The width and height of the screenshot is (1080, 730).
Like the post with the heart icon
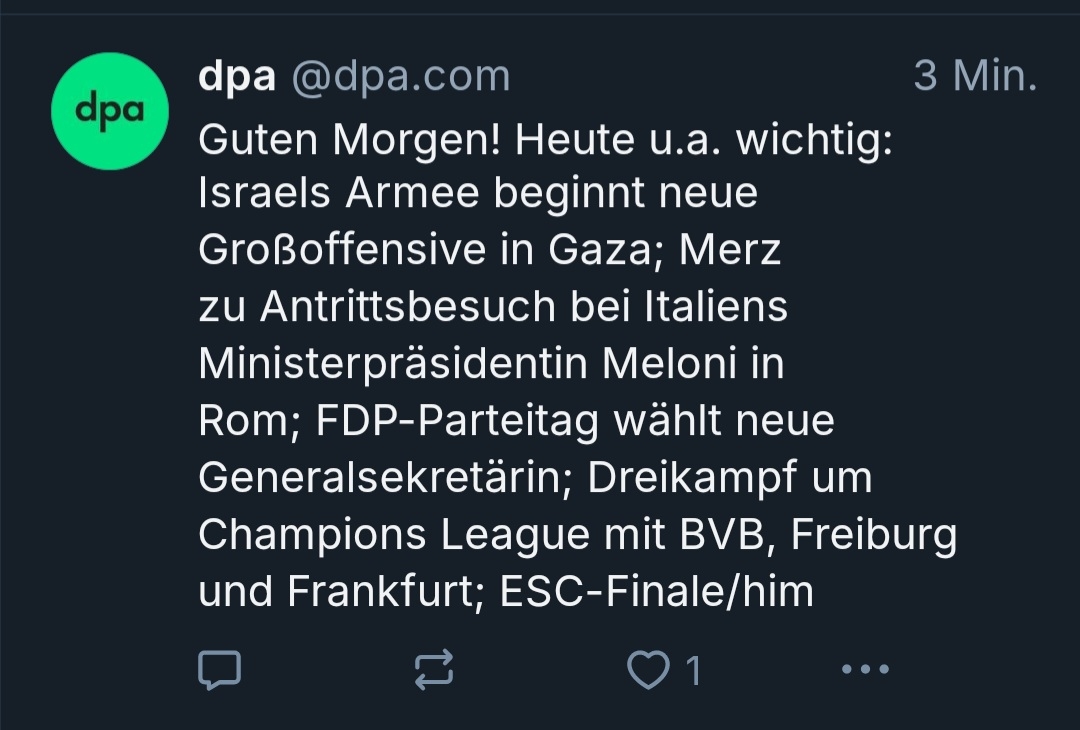coord(648,669)
